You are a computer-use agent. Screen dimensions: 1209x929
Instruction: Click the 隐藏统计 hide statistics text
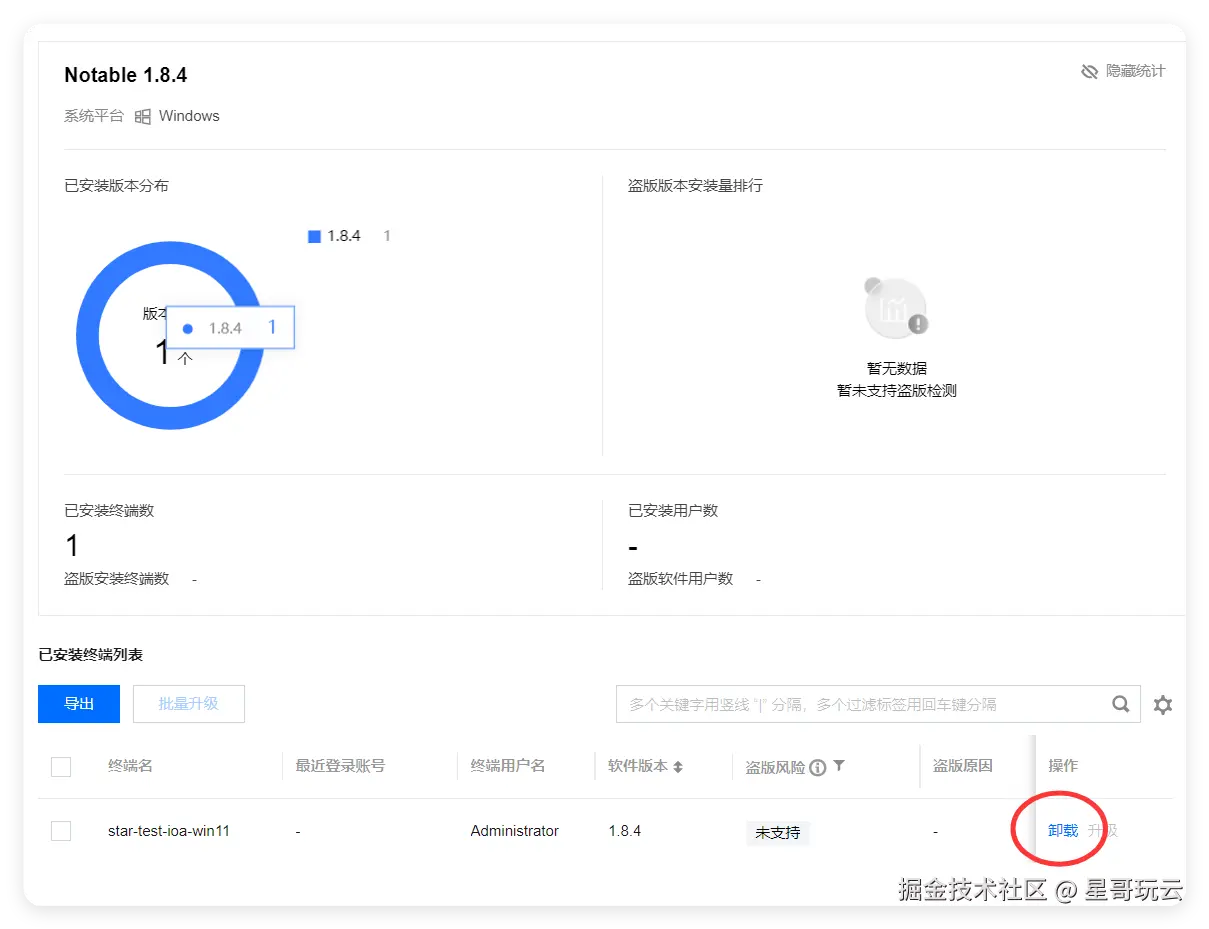1135,72
